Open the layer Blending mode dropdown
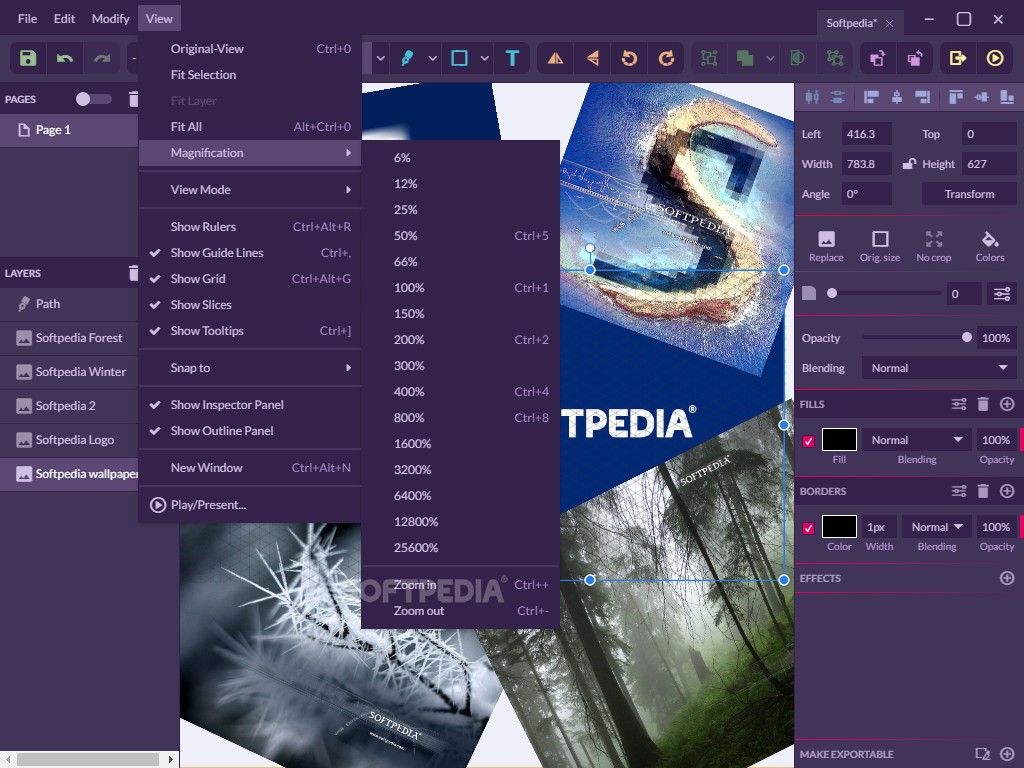 (x=939, y=368)
